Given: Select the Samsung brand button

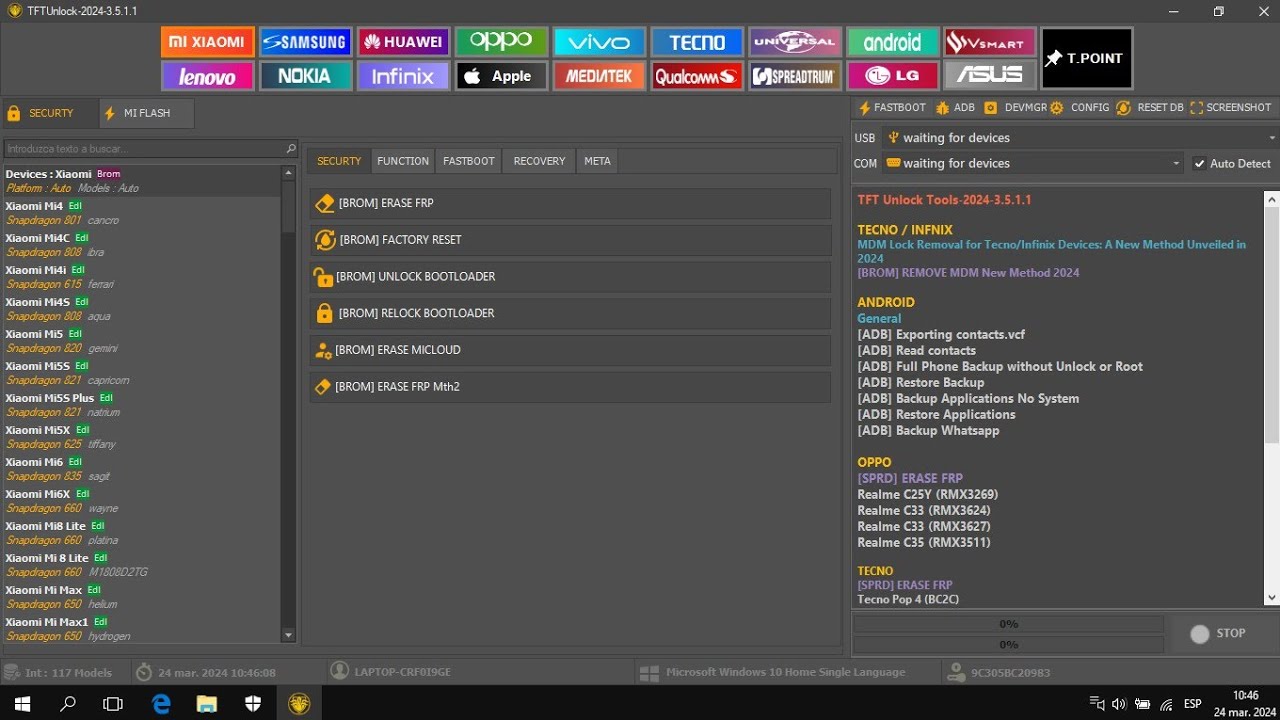Looking at the screenshot, I should [x=305, y=42].
